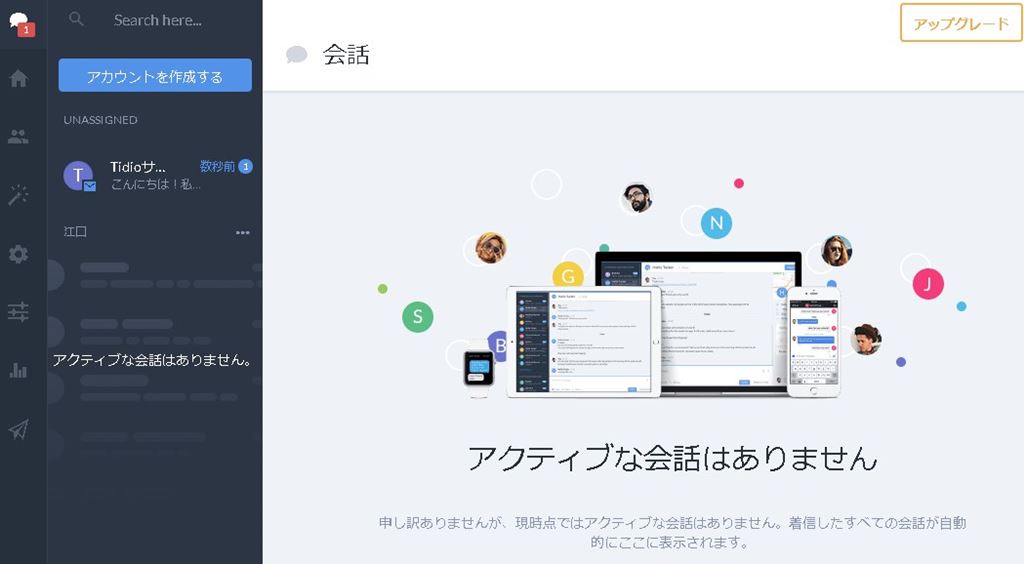
Task: Click the pink J avatar circle
Action: pyautogui.click(x=928, y=284)
